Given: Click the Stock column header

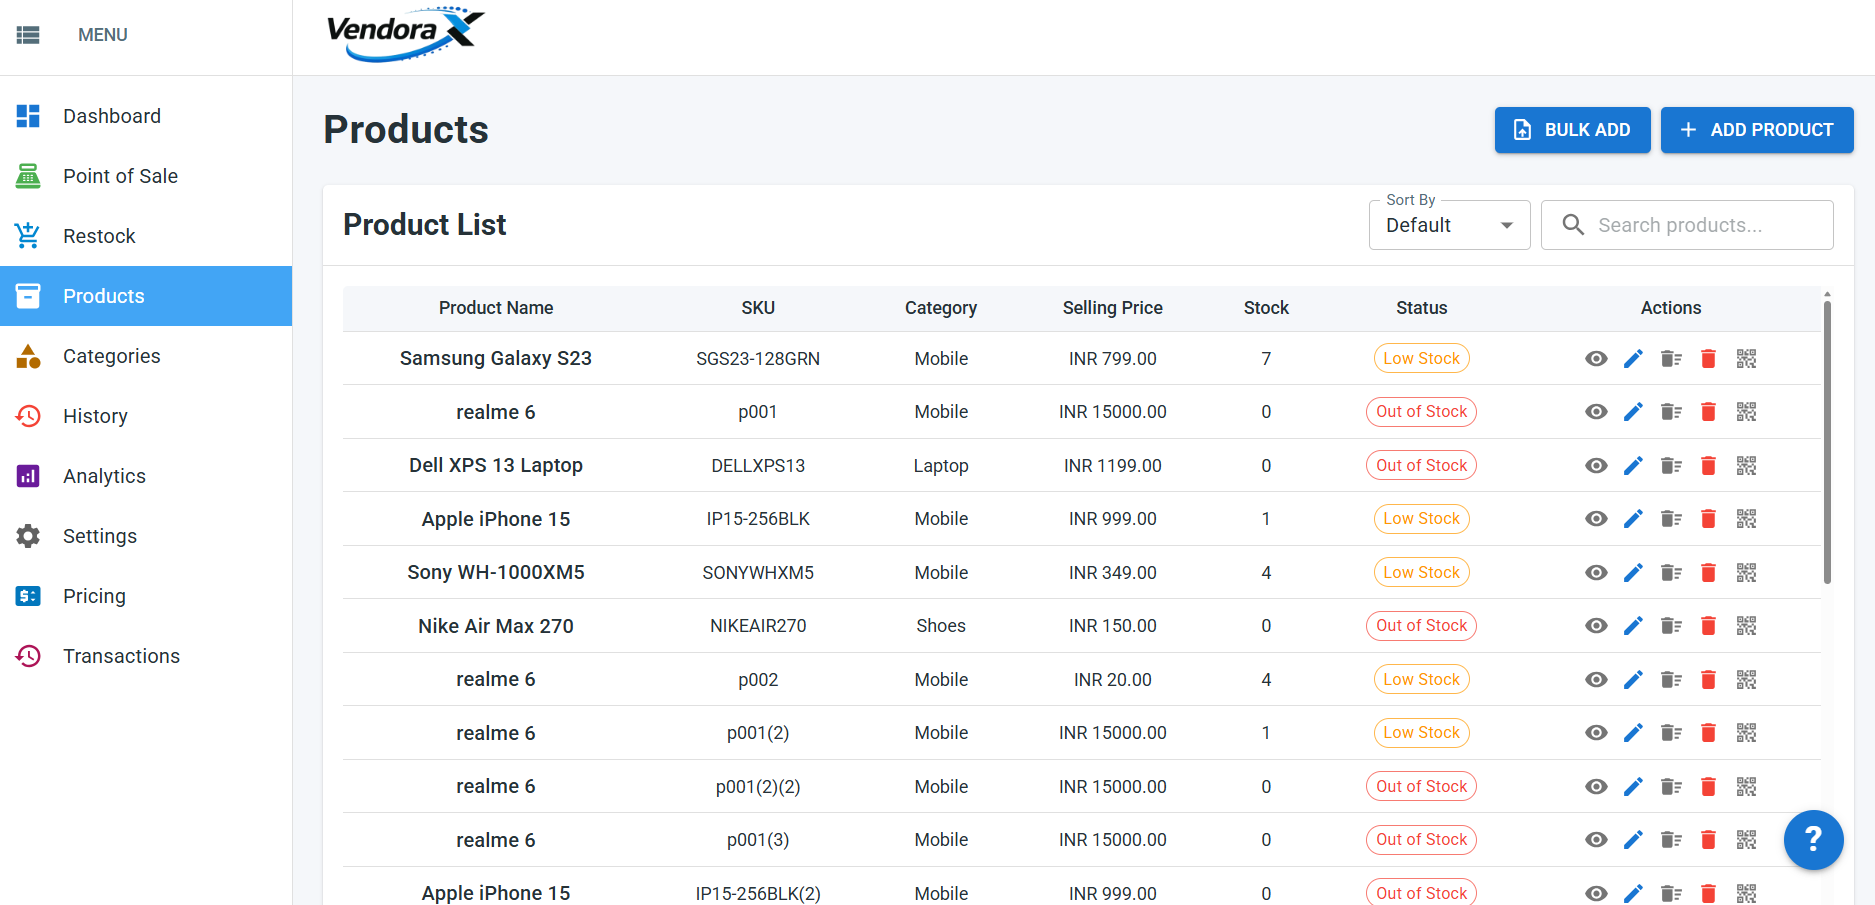Looking at the screenshot, I should pos(1266,308).
